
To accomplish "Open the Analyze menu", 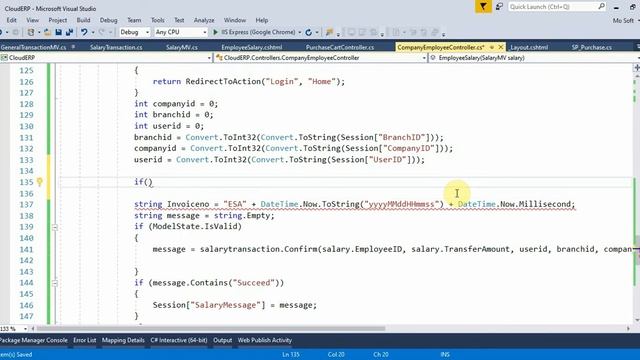I will tap(204, 20).
